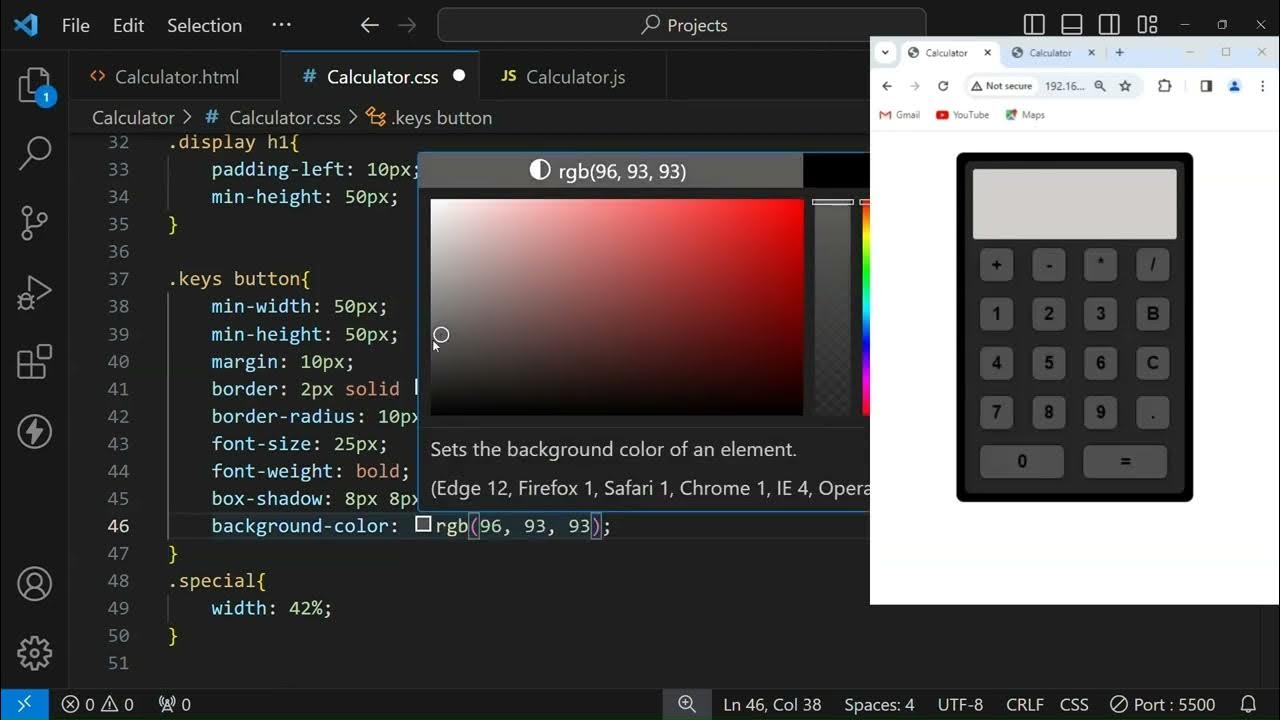This screenshot has height=720, width=1280.
Task: Switch to the Calculator.html tab
Action: click(174, 76)
